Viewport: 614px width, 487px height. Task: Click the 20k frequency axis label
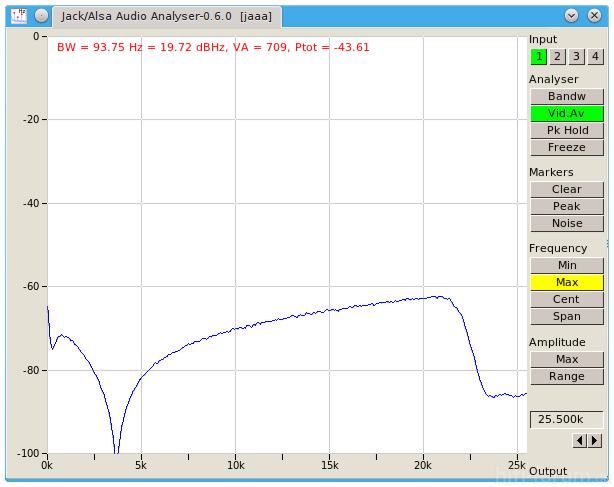(x=423, y=465)
